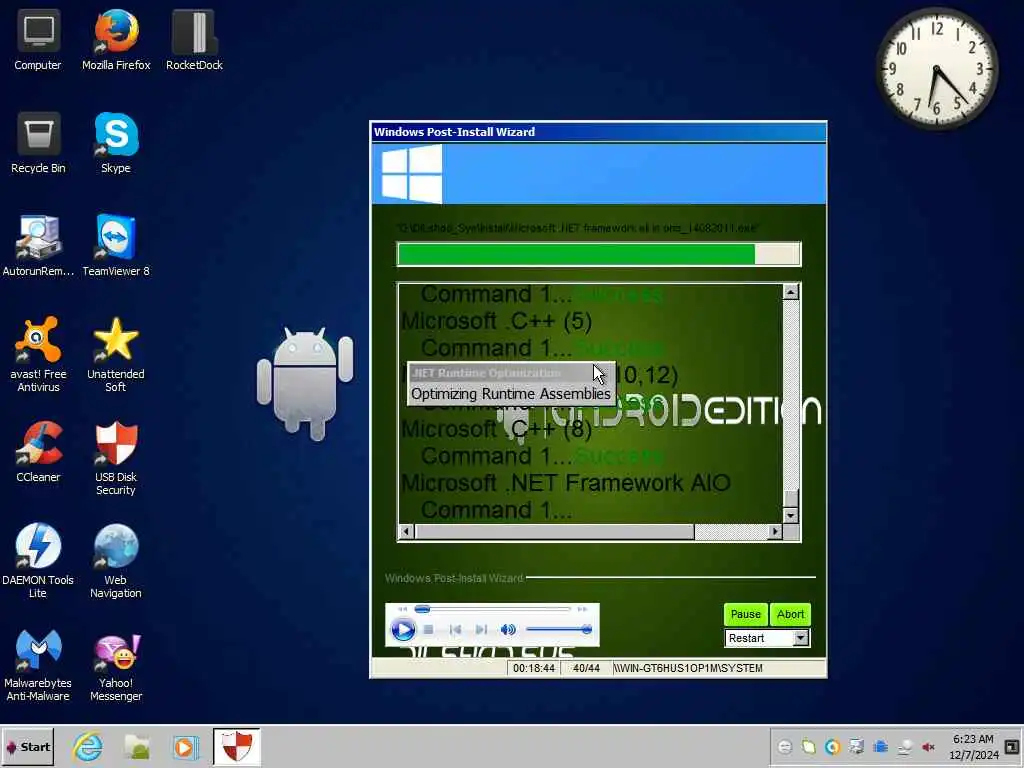
Task: Click the horizontal scrollbar thumb in log
Action: tap(554, 532)
